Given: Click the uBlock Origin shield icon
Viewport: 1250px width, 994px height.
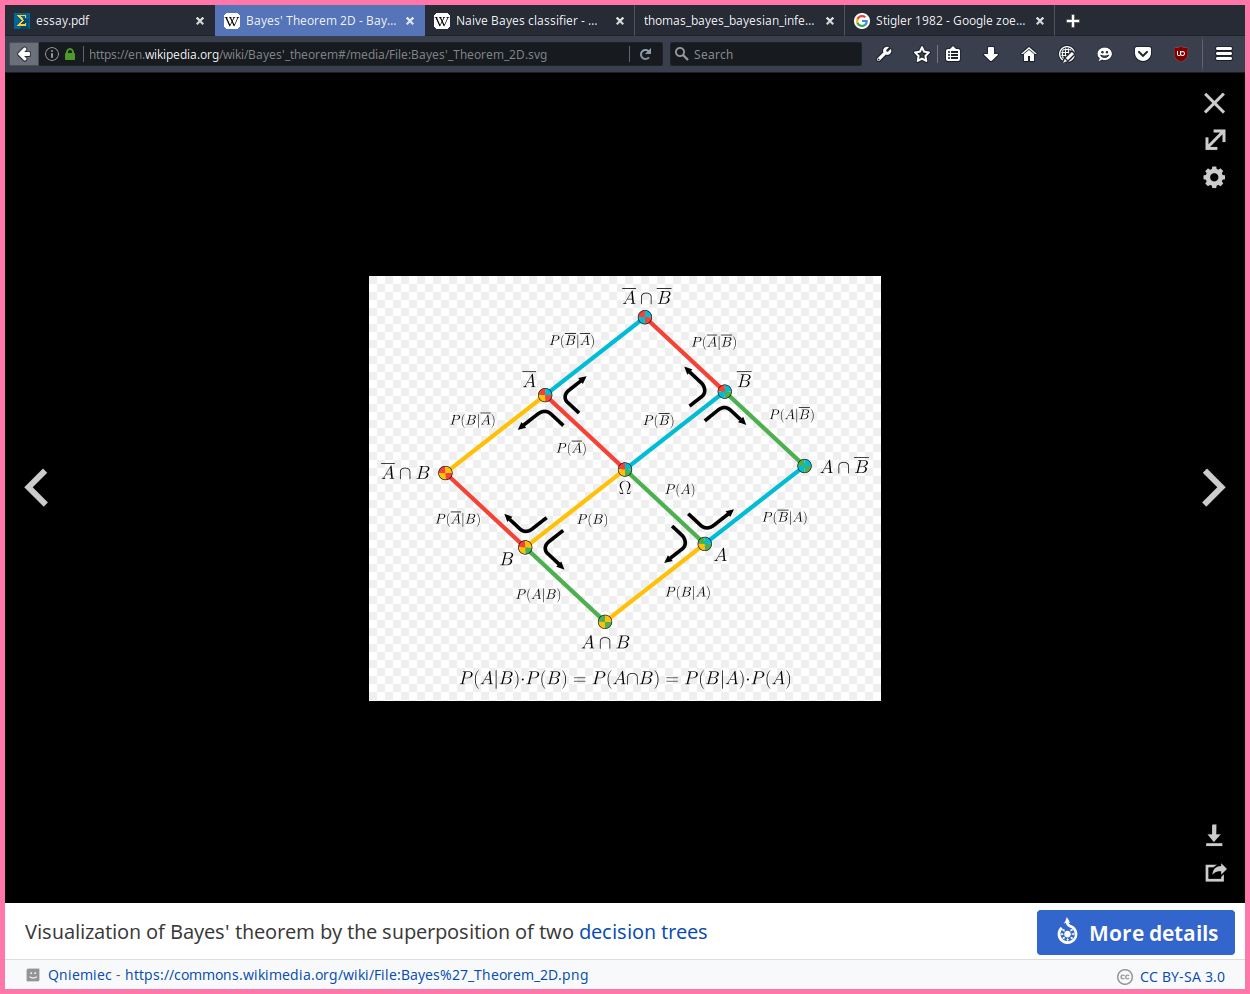Looking at the screenshot, I should point(1180,54).
